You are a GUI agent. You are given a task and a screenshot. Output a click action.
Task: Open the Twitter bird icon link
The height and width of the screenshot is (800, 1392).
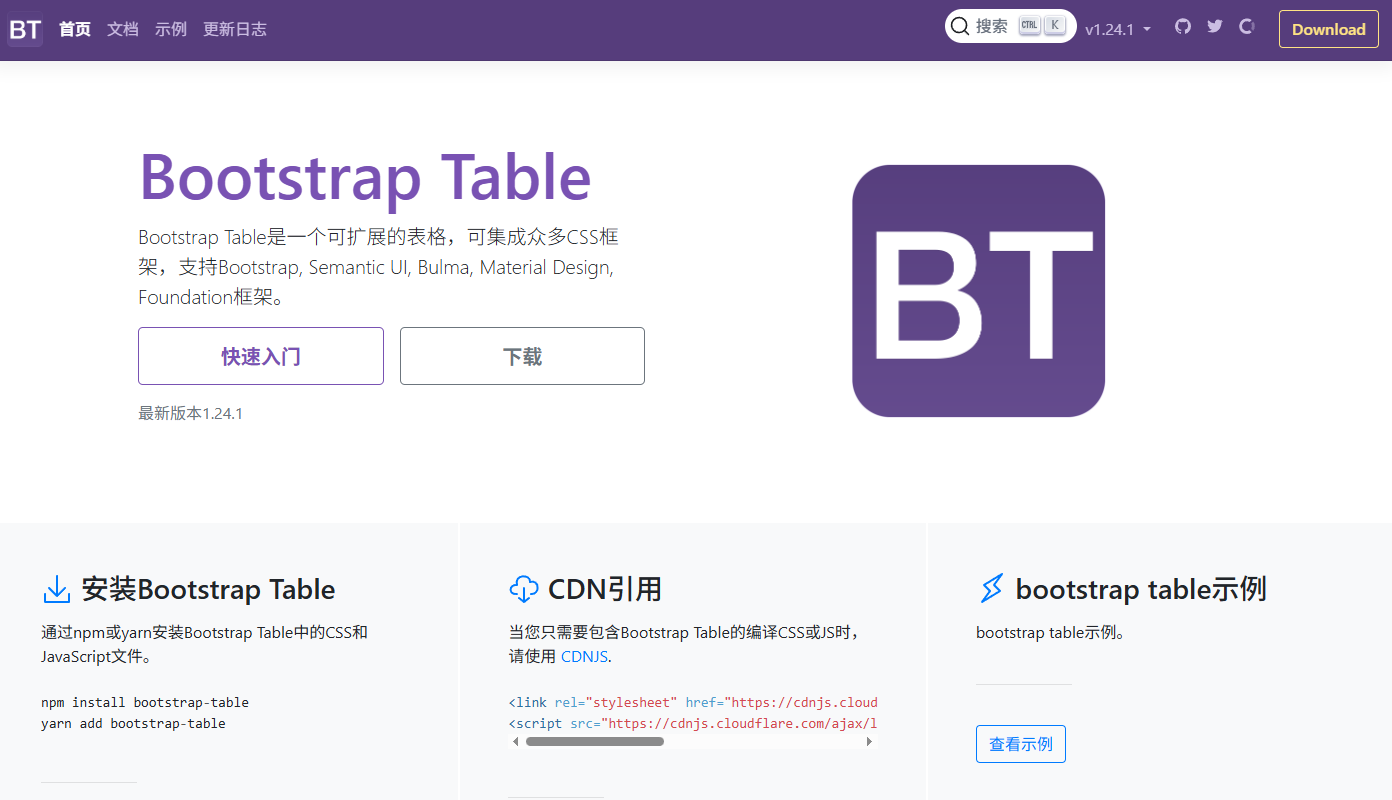[1215, 27]
